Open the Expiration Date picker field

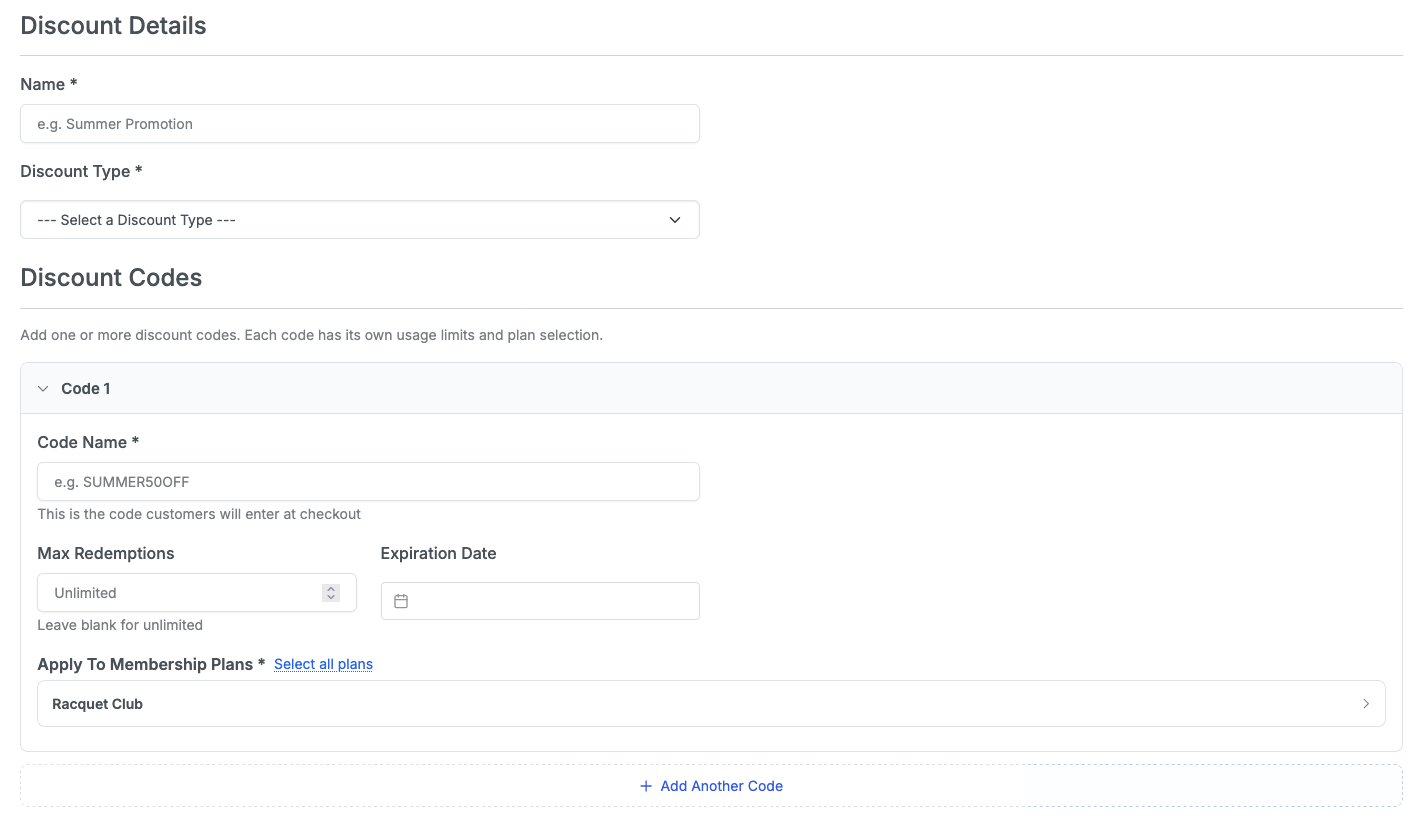550,601
